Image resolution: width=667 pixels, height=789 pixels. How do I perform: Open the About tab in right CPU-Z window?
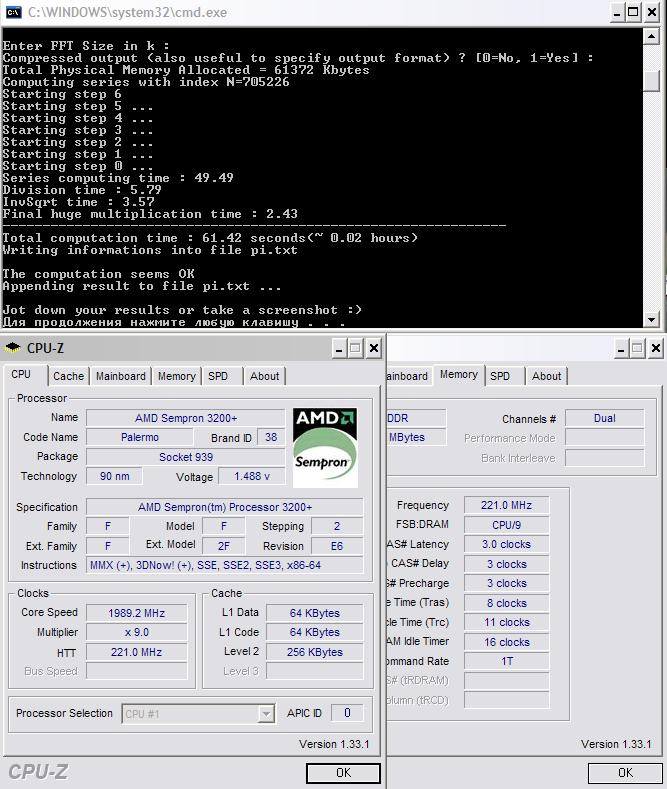click(x=546, y=376)
